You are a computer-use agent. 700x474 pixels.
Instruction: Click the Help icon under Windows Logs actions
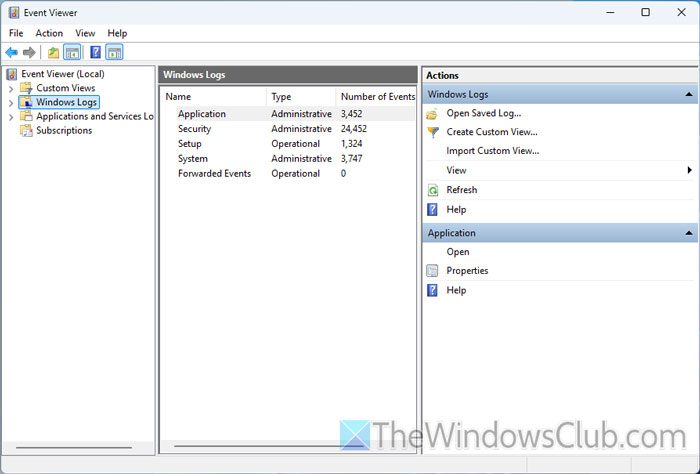click(432, 210)
